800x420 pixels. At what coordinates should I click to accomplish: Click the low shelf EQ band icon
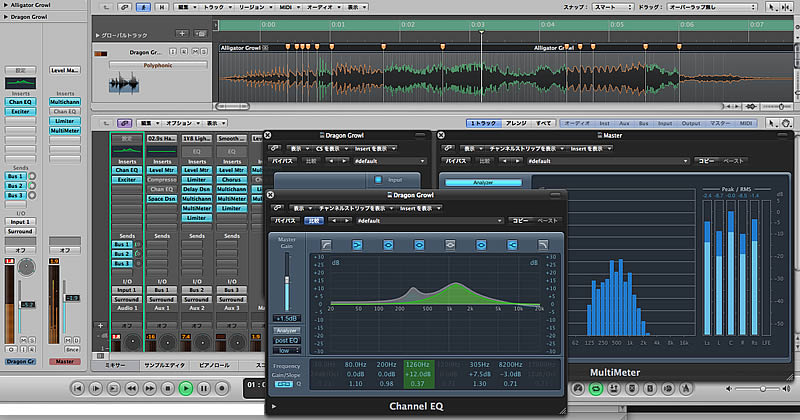click(358, 243)
